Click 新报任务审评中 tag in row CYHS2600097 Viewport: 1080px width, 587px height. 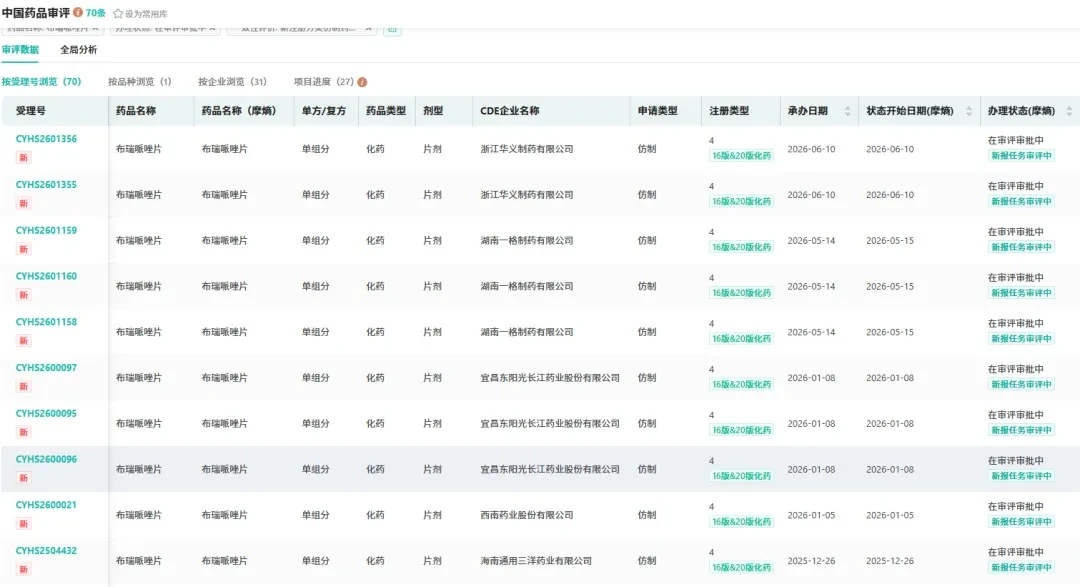point(1021,384)
